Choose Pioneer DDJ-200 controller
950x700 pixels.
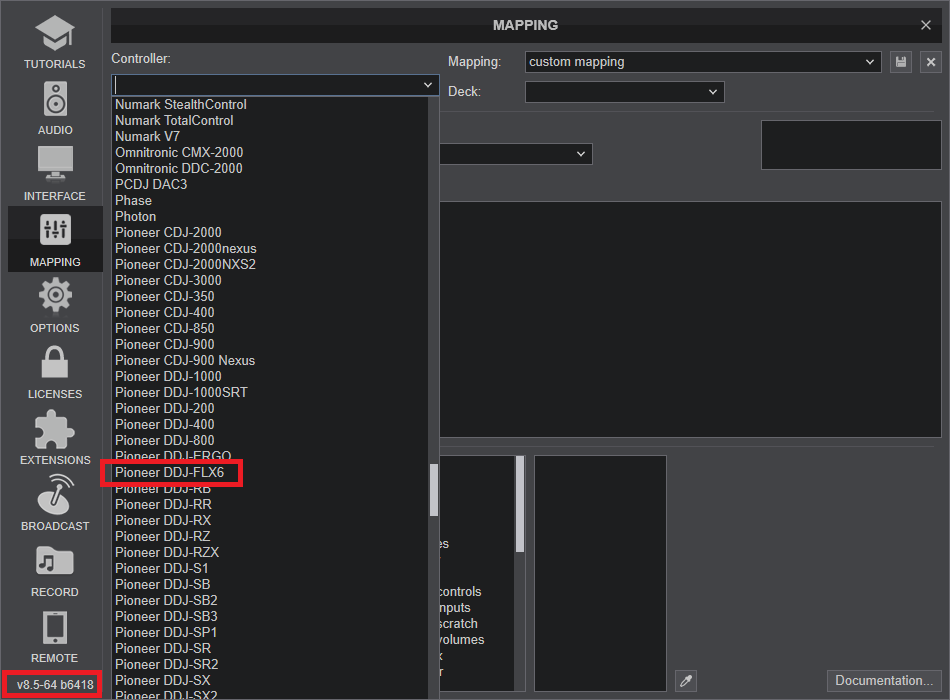point(164,408)
